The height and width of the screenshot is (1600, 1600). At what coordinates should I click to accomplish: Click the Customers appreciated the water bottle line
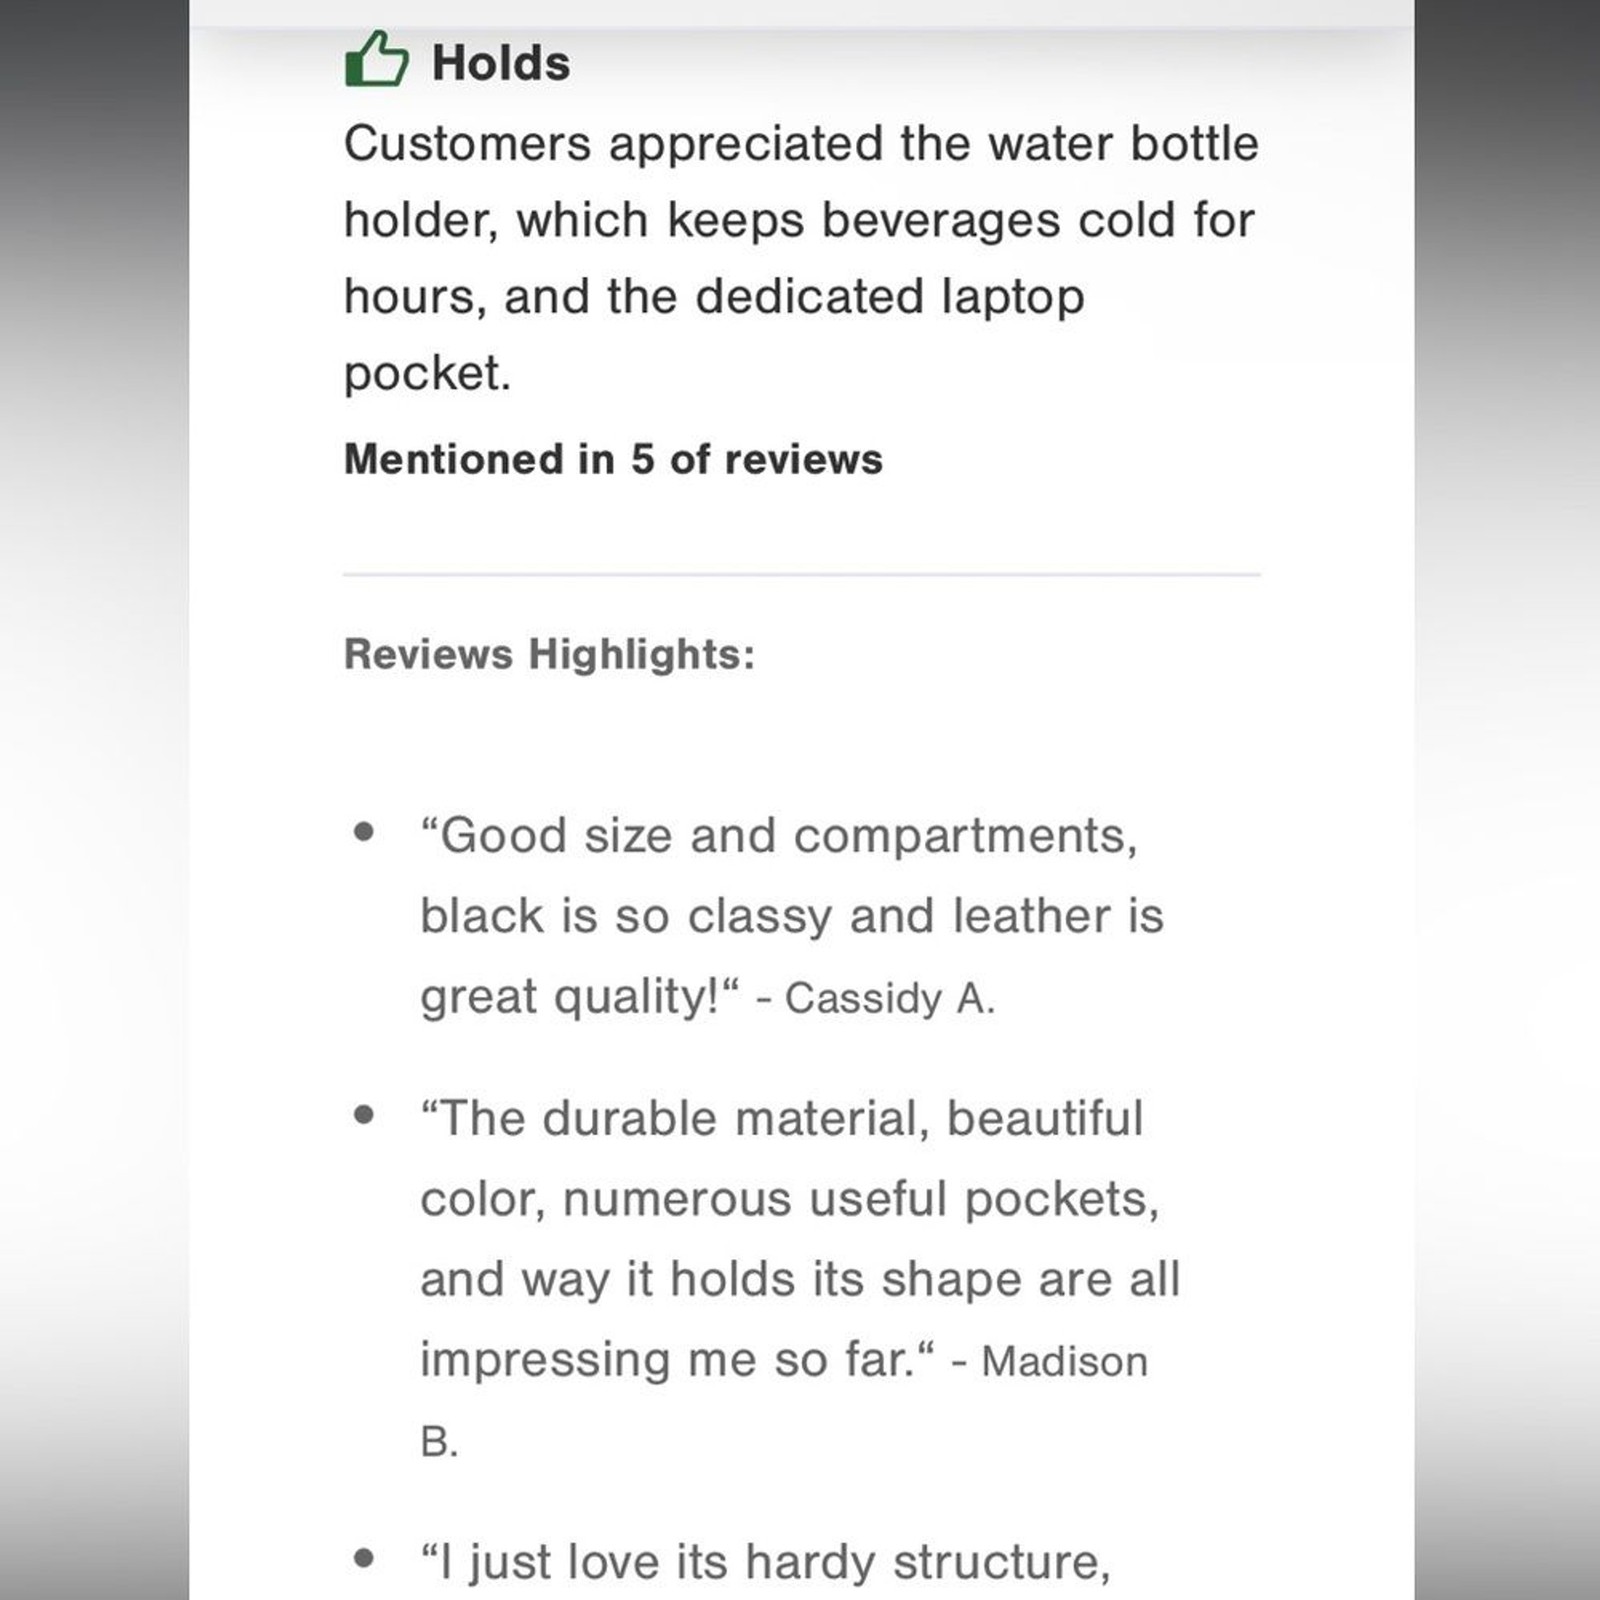point(801,143)
